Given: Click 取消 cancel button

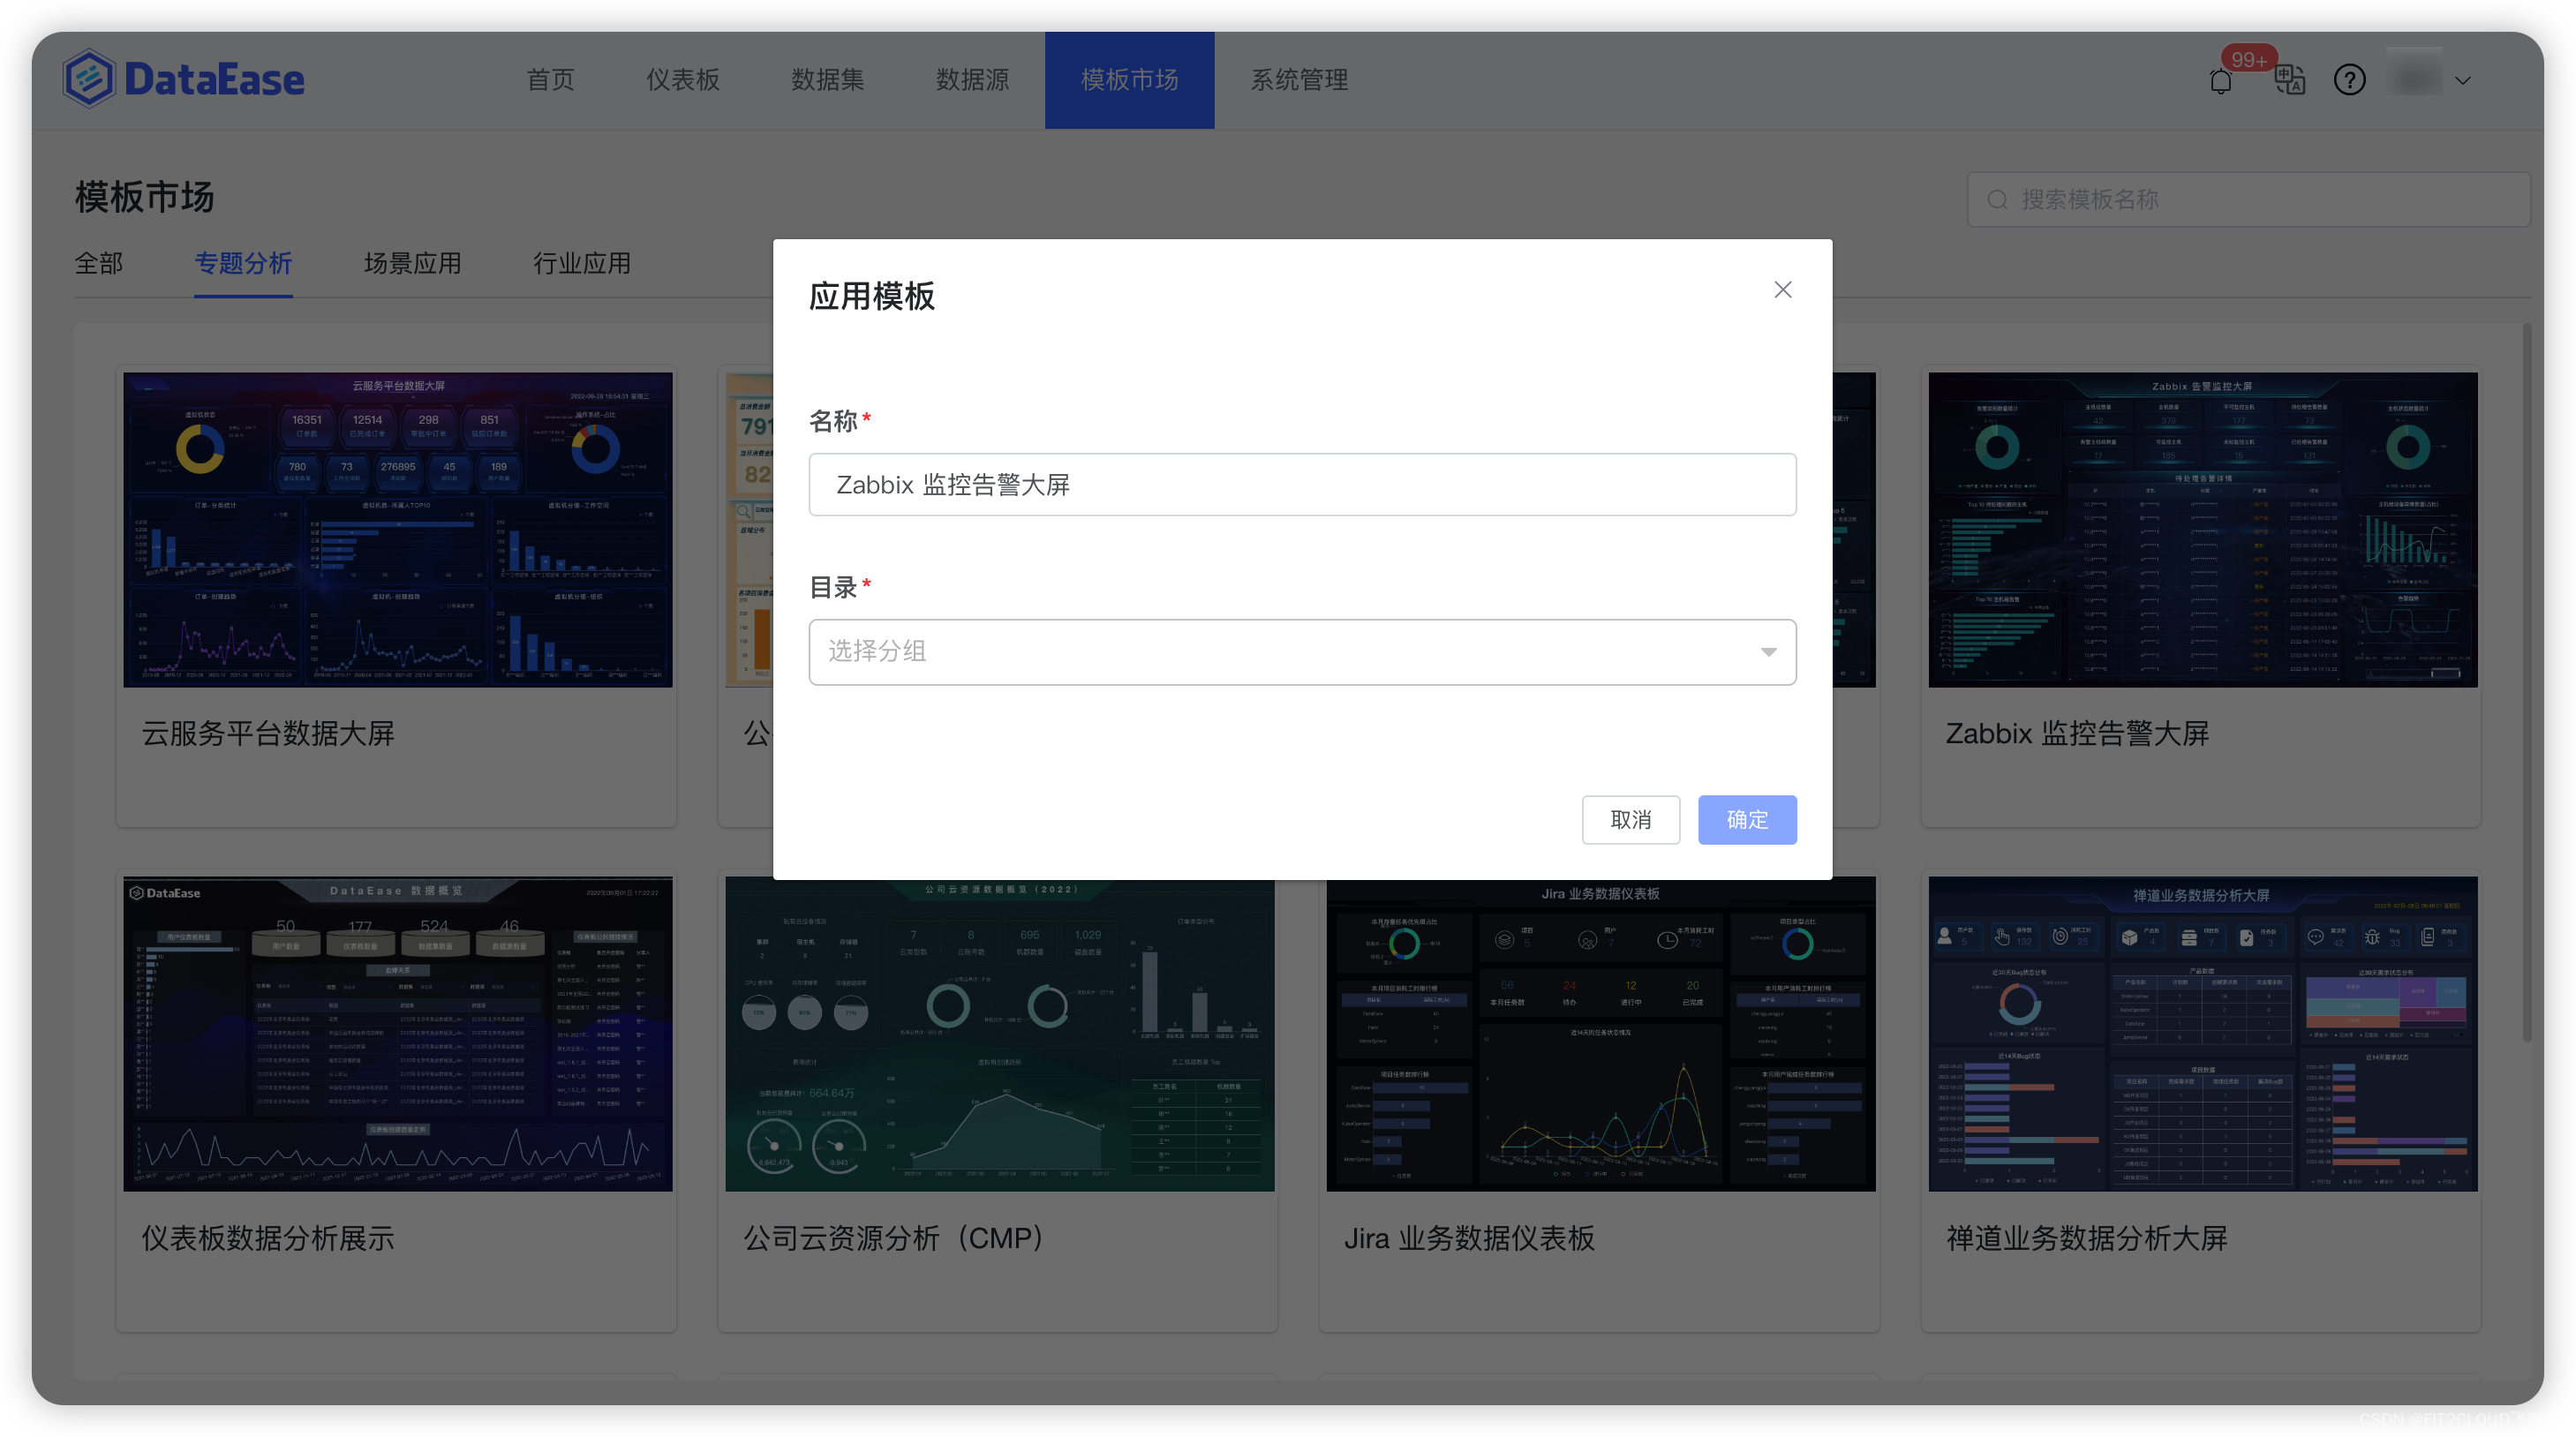Looking at the screenshot, I should [x=1630, y=819].
